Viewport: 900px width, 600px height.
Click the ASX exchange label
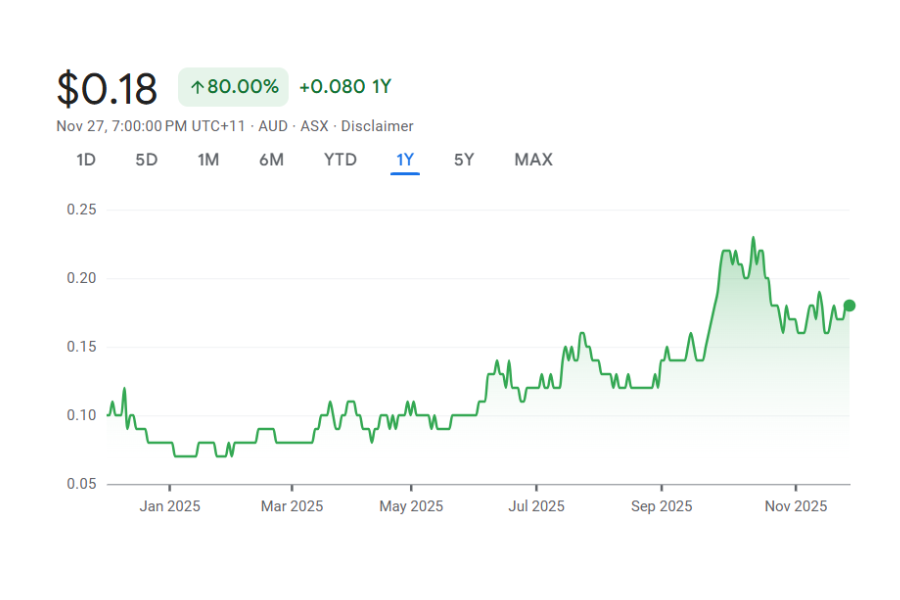314,126
